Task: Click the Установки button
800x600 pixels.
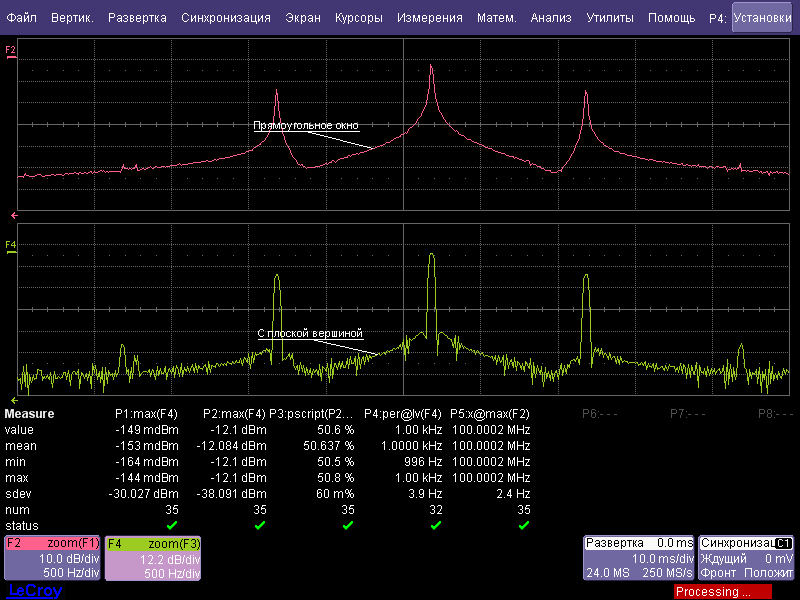Action: point(762,18)
